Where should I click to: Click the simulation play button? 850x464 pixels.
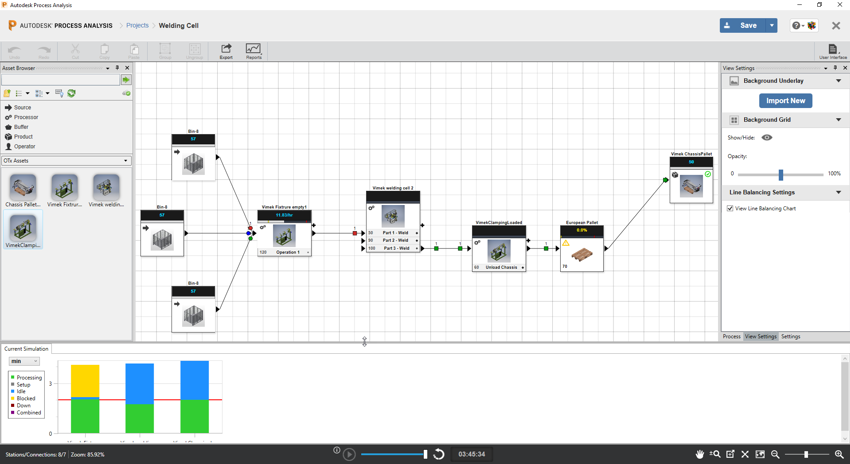click(349, 454)
